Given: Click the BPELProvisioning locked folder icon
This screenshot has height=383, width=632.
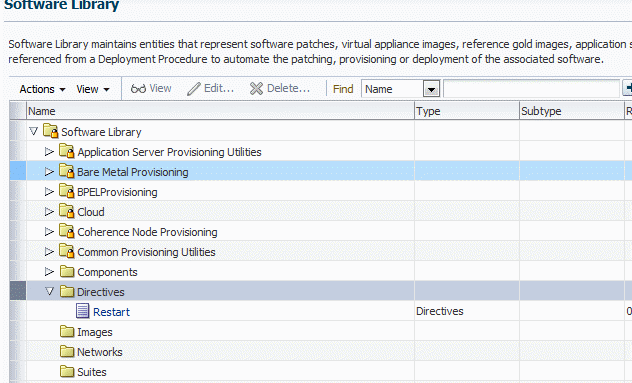Looking at the screenshot, I should [x=67, y=191].
